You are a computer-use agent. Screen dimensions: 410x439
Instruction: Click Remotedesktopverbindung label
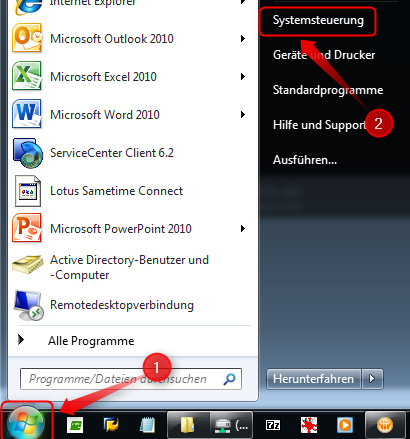[x=122, y=305]
